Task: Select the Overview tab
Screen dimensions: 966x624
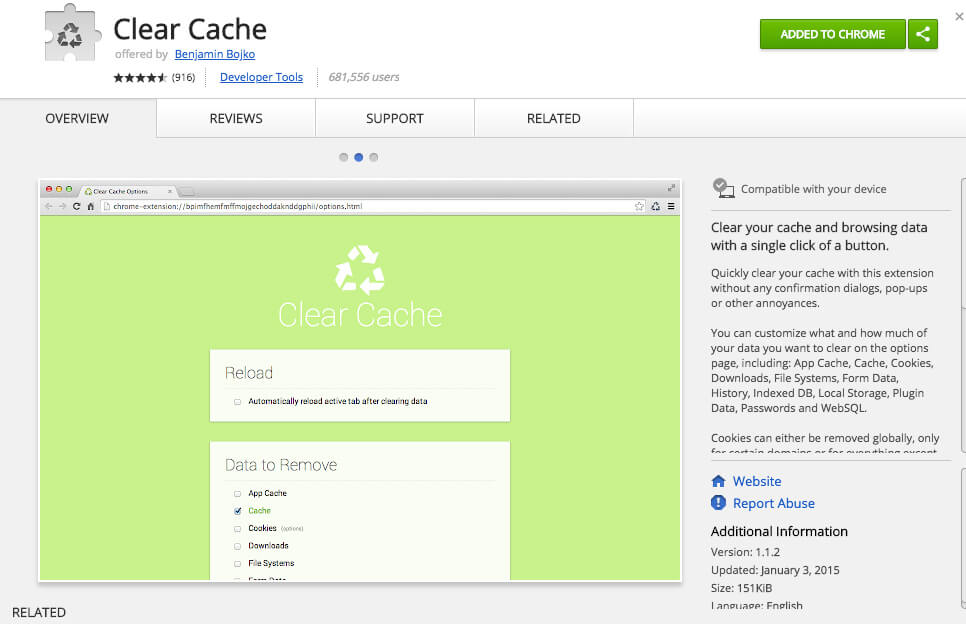Action: click(x=77, y=118)
